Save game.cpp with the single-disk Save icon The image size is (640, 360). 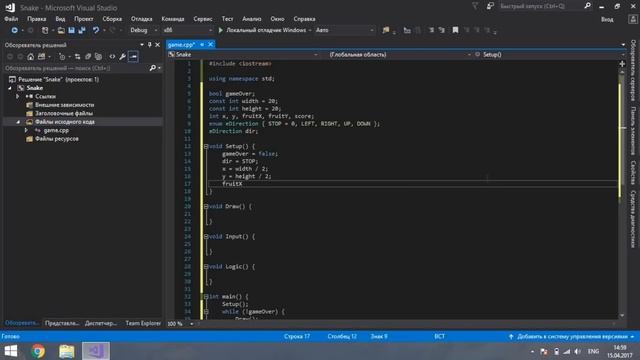[71, 30]
